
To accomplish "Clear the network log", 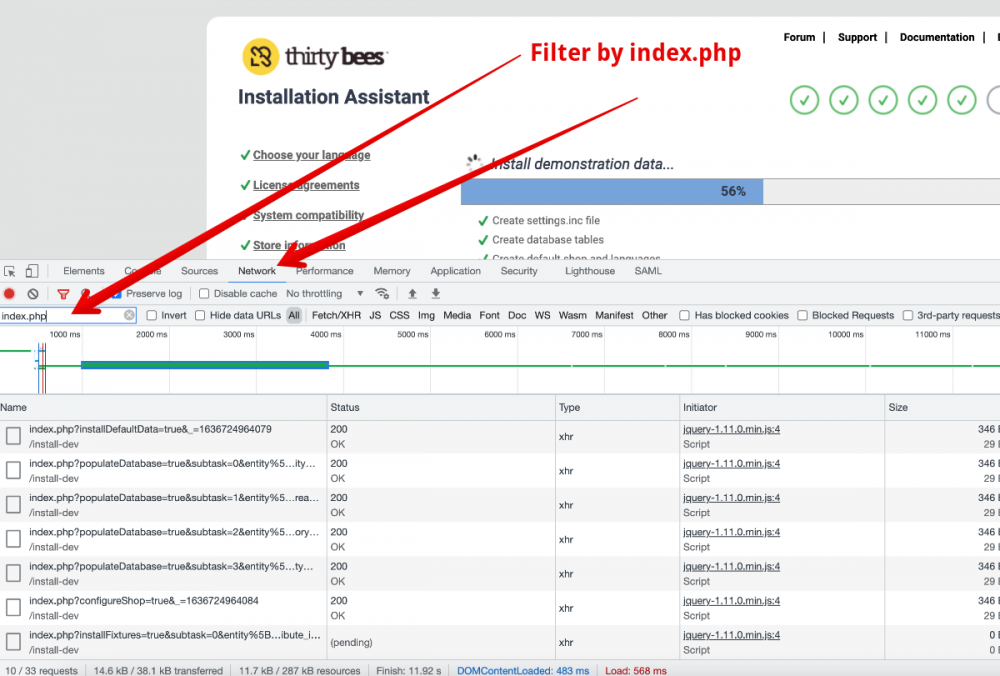I will point(33,294).
